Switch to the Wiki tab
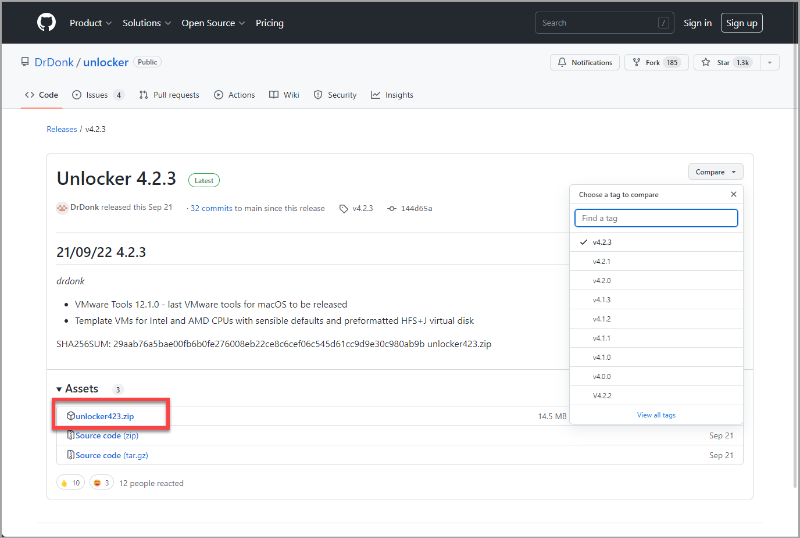 (284, 95)
